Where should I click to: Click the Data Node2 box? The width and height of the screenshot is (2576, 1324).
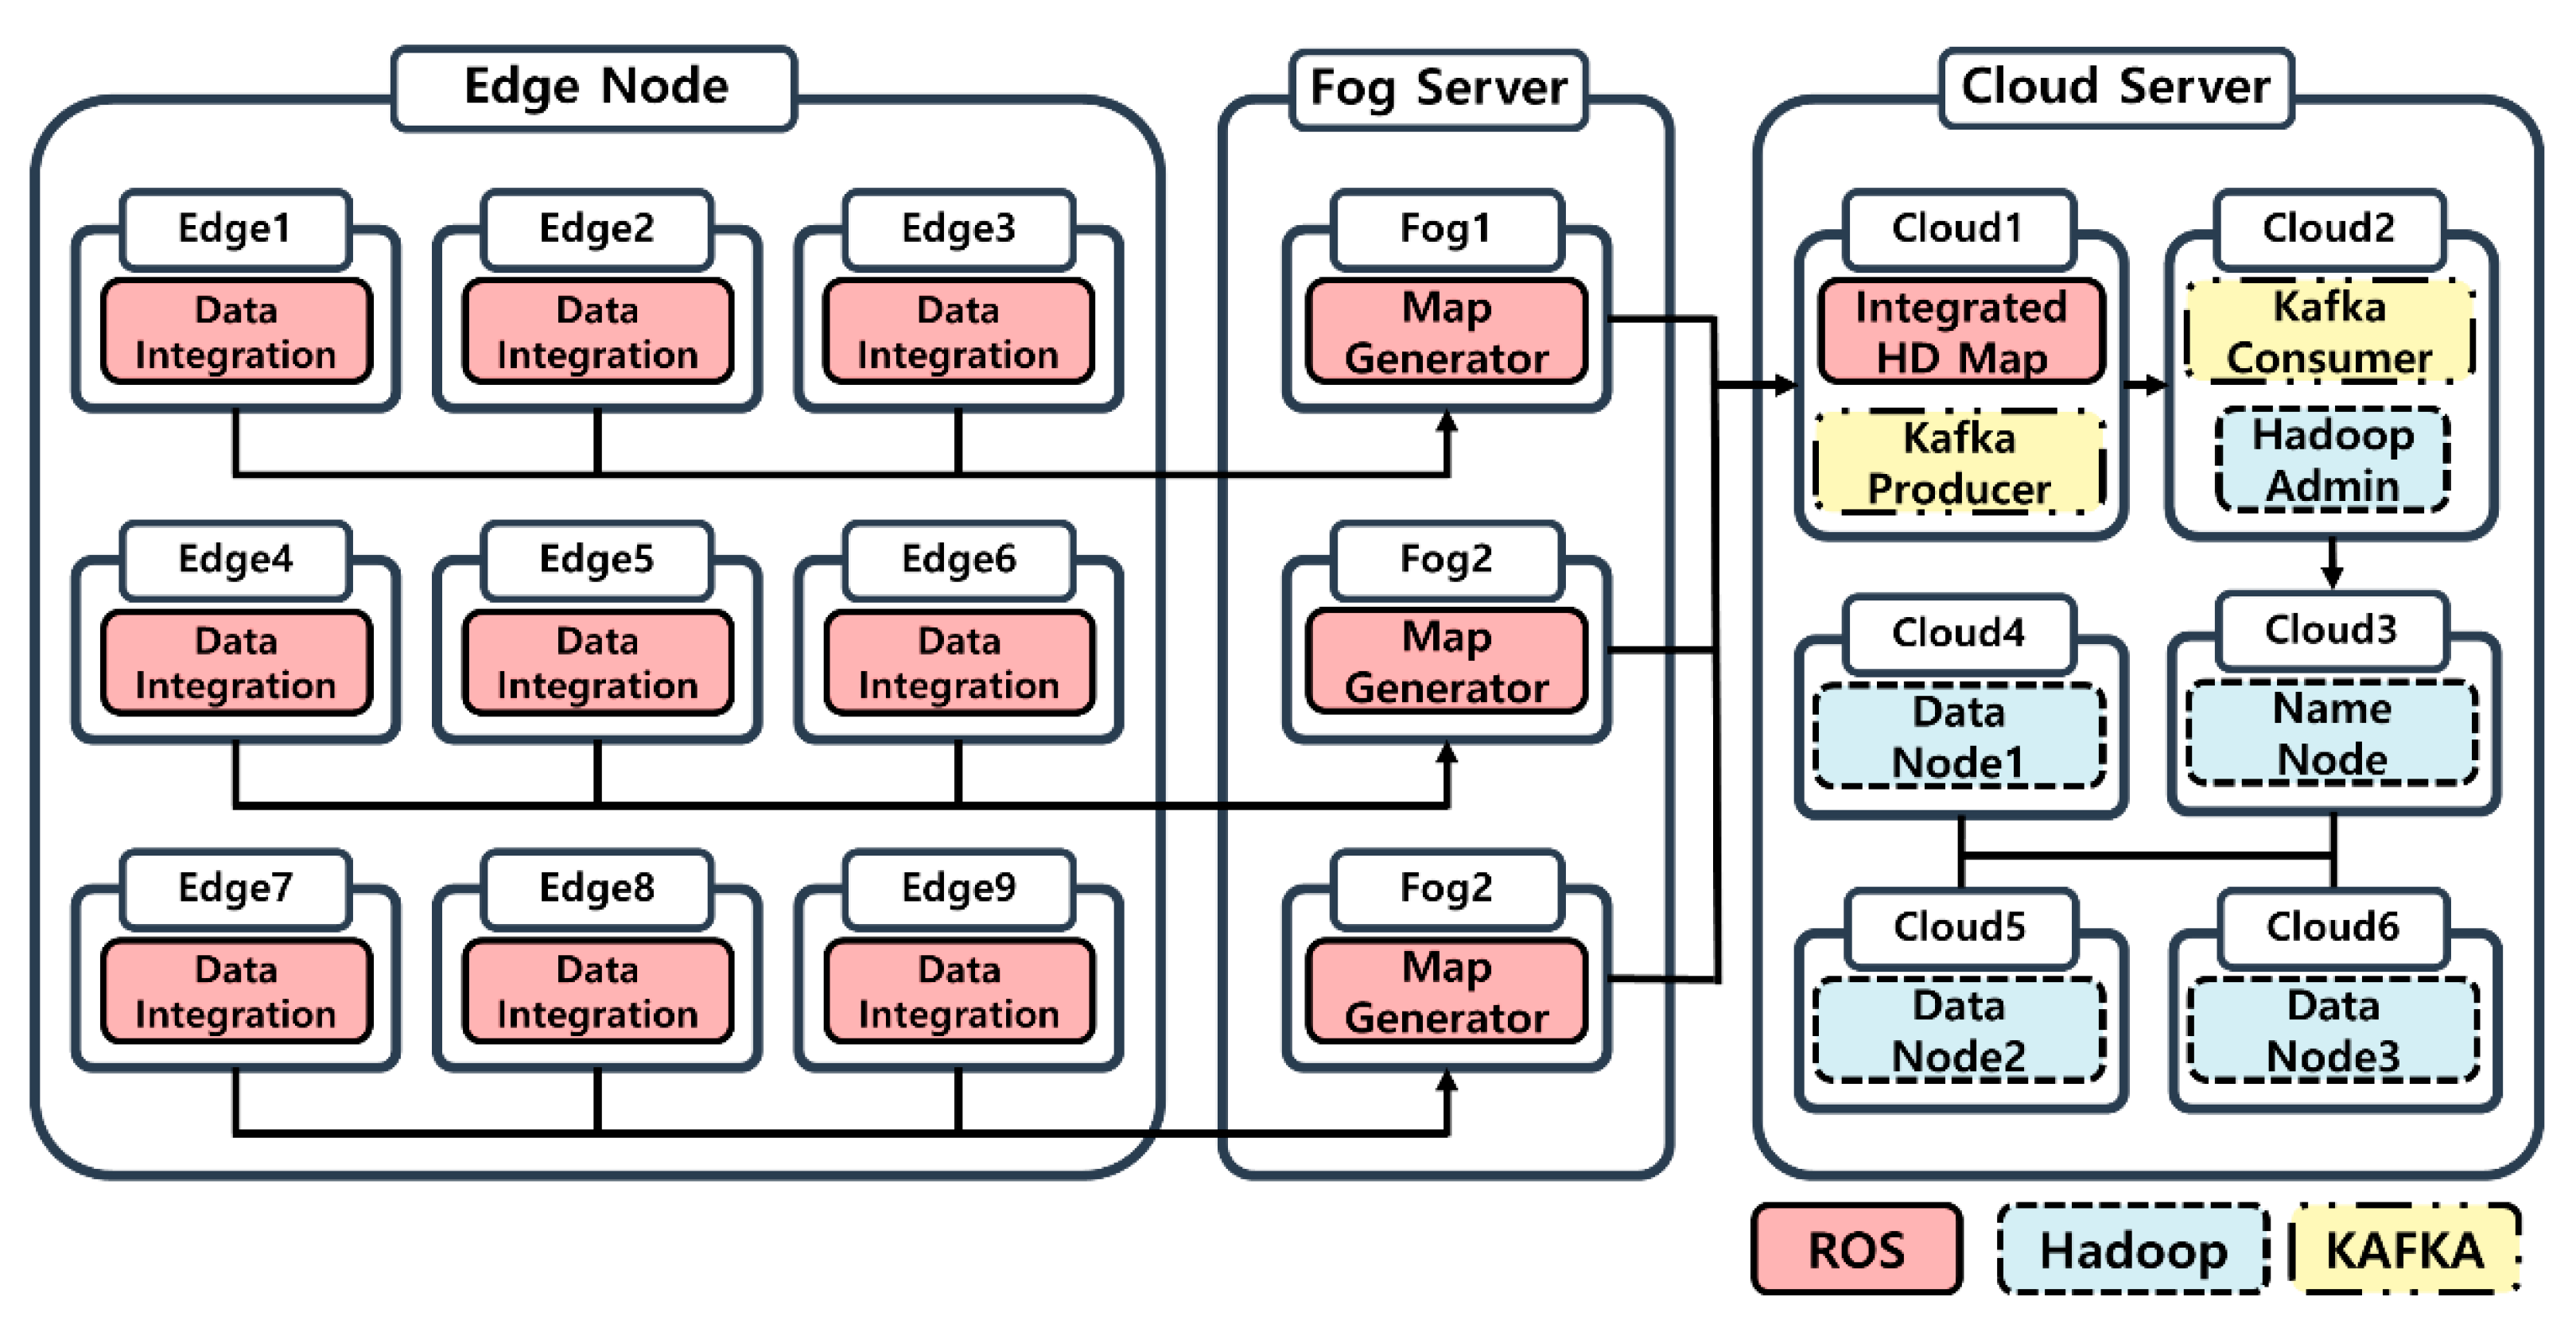(1958, 1030)
